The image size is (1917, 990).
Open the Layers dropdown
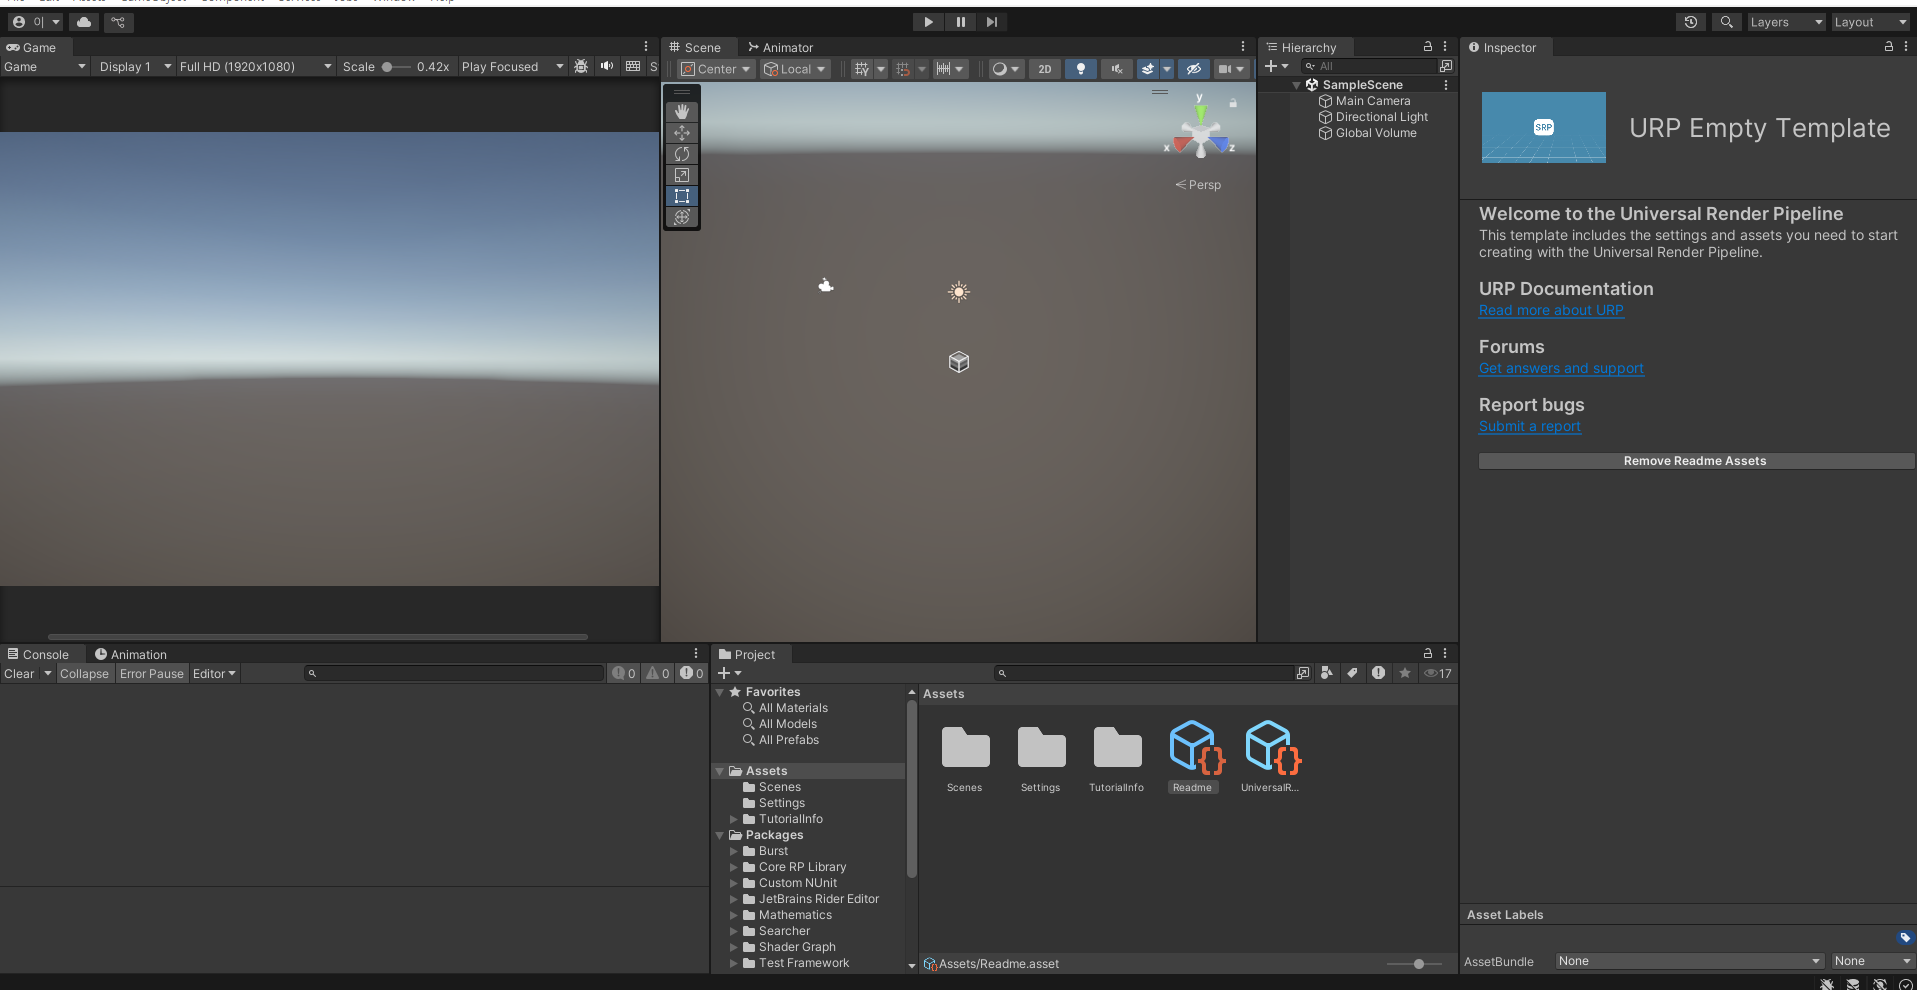(x=1786, y=22)
